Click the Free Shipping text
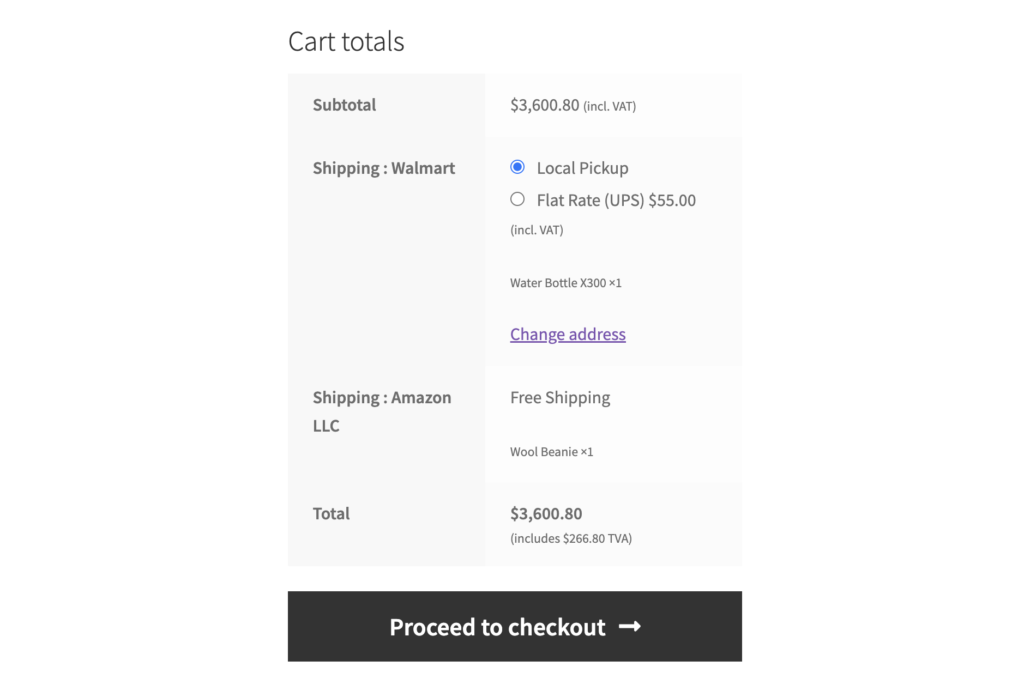Viewport: 1024px width, 691px height. [x=560, y=397]
